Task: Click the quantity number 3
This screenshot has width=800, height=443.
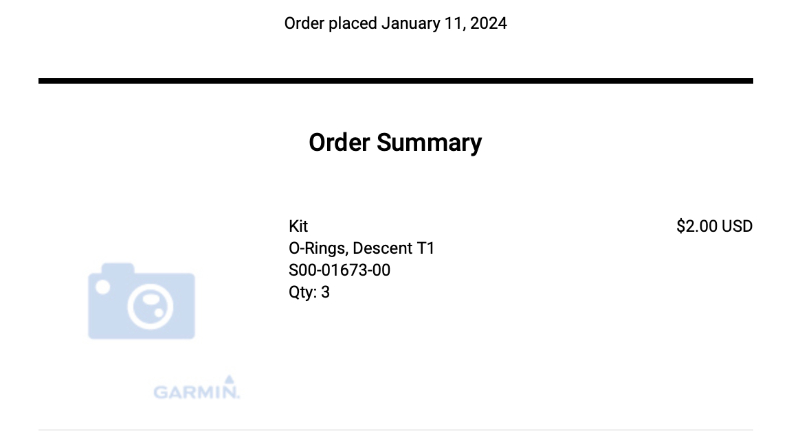Action: click(x=325, y=292)
